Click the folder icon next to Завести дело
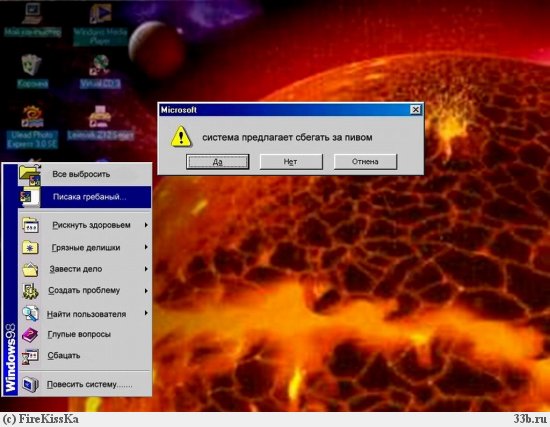Screen dimensions: 550x427 pos(30,269)
